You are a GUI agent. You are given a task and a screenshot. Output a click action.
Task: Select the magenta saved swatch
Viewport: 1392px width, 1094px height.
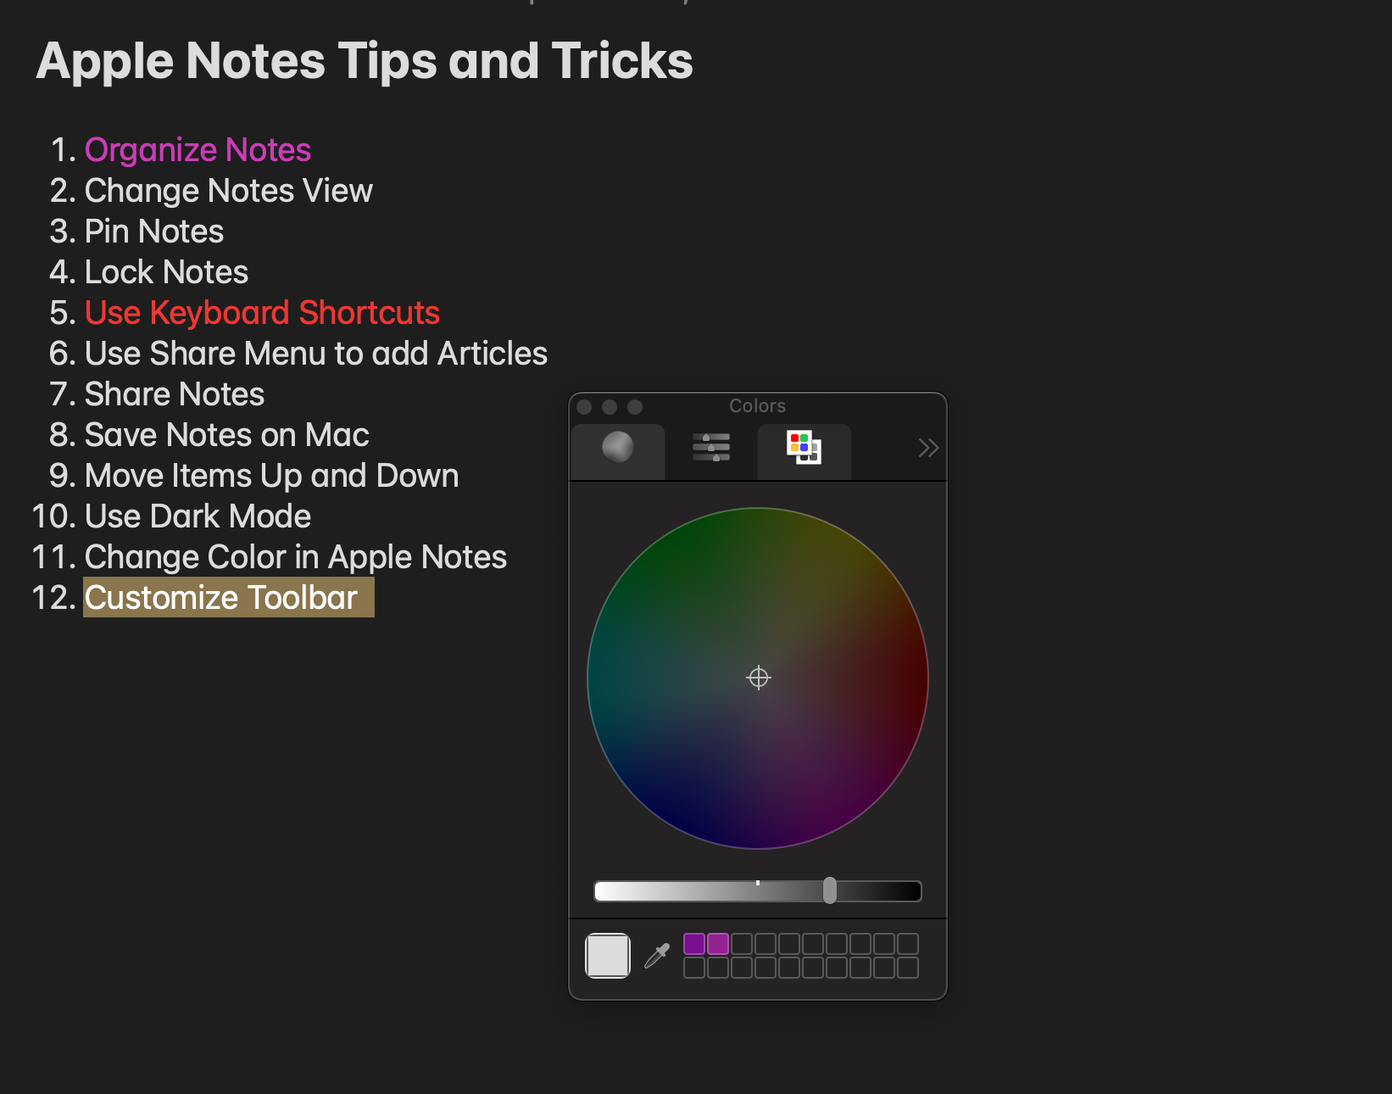pyautogui.click(x=718, y=943)
